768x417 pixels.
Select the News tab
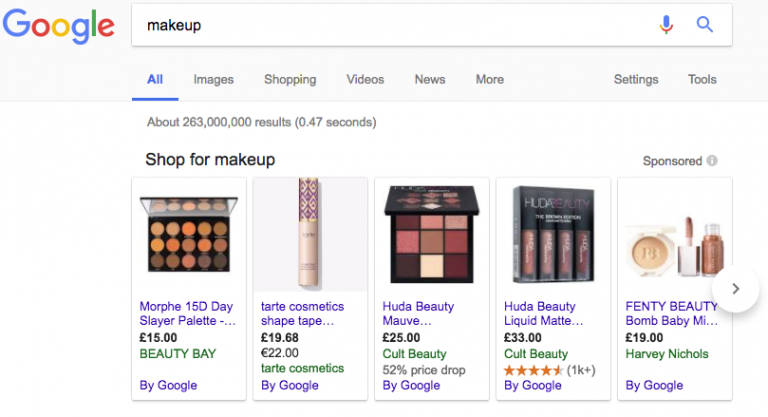(x=430, y=80)
